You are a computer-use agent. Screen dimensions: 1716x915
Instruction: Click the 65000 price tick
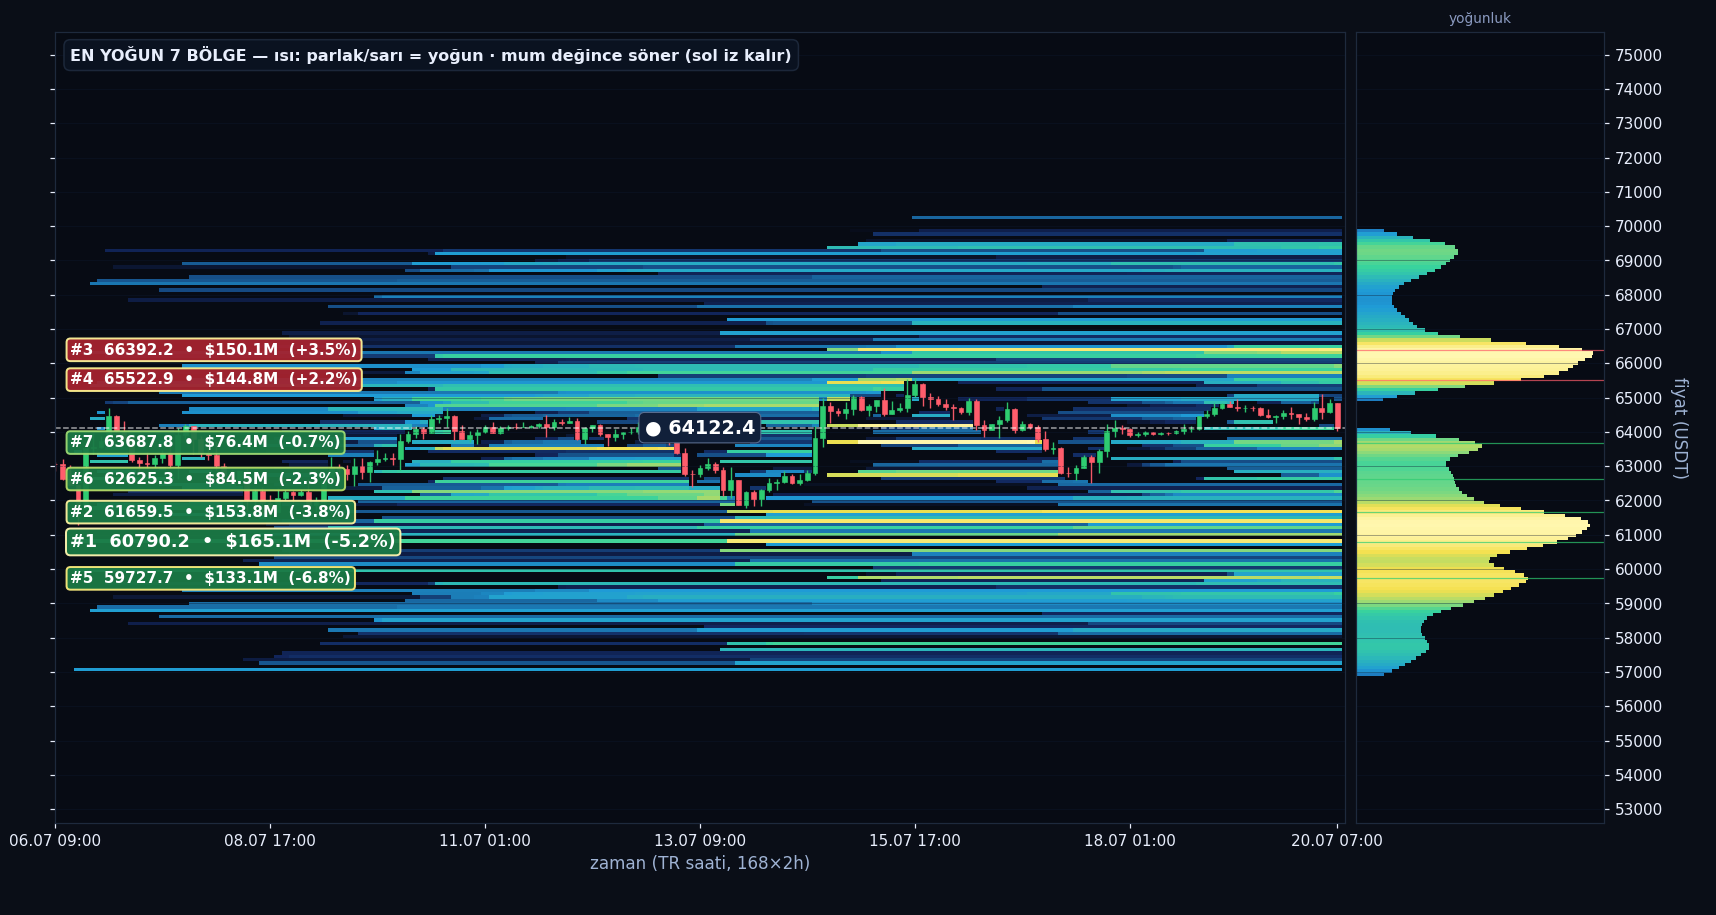(1639, 398)
